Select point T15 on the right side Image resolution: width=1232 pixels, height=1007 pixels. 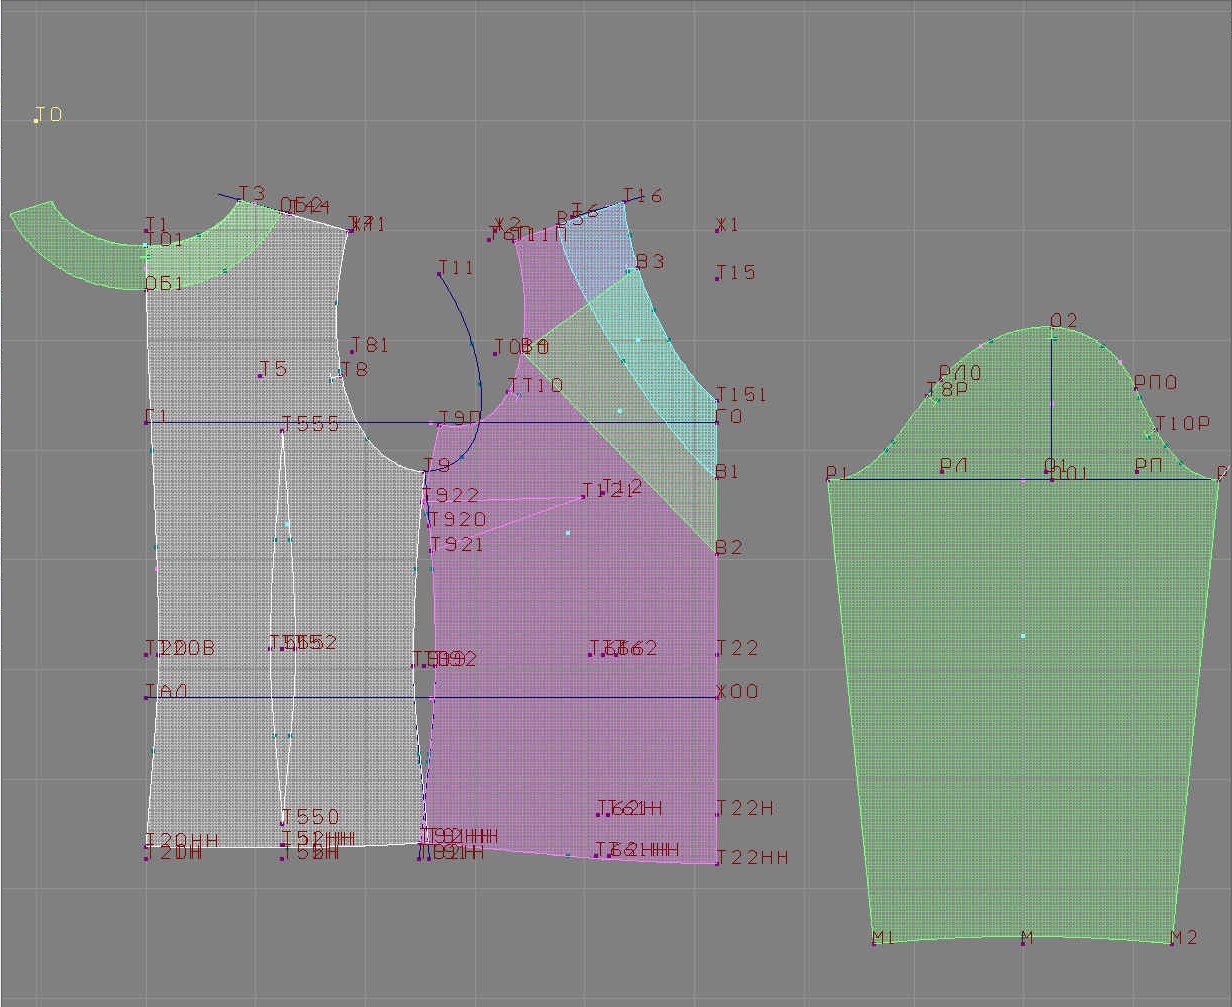718,278
